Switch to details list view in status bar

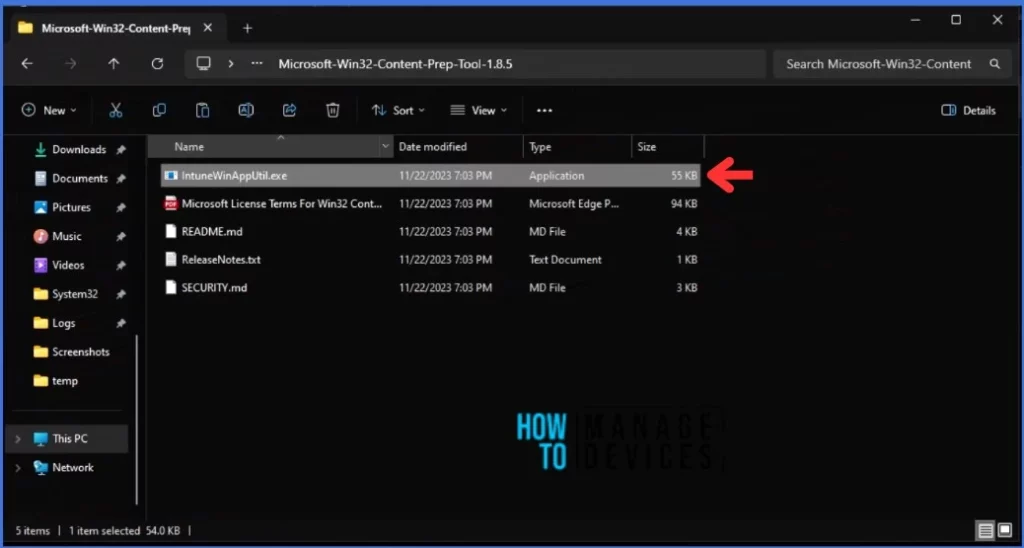986,530
